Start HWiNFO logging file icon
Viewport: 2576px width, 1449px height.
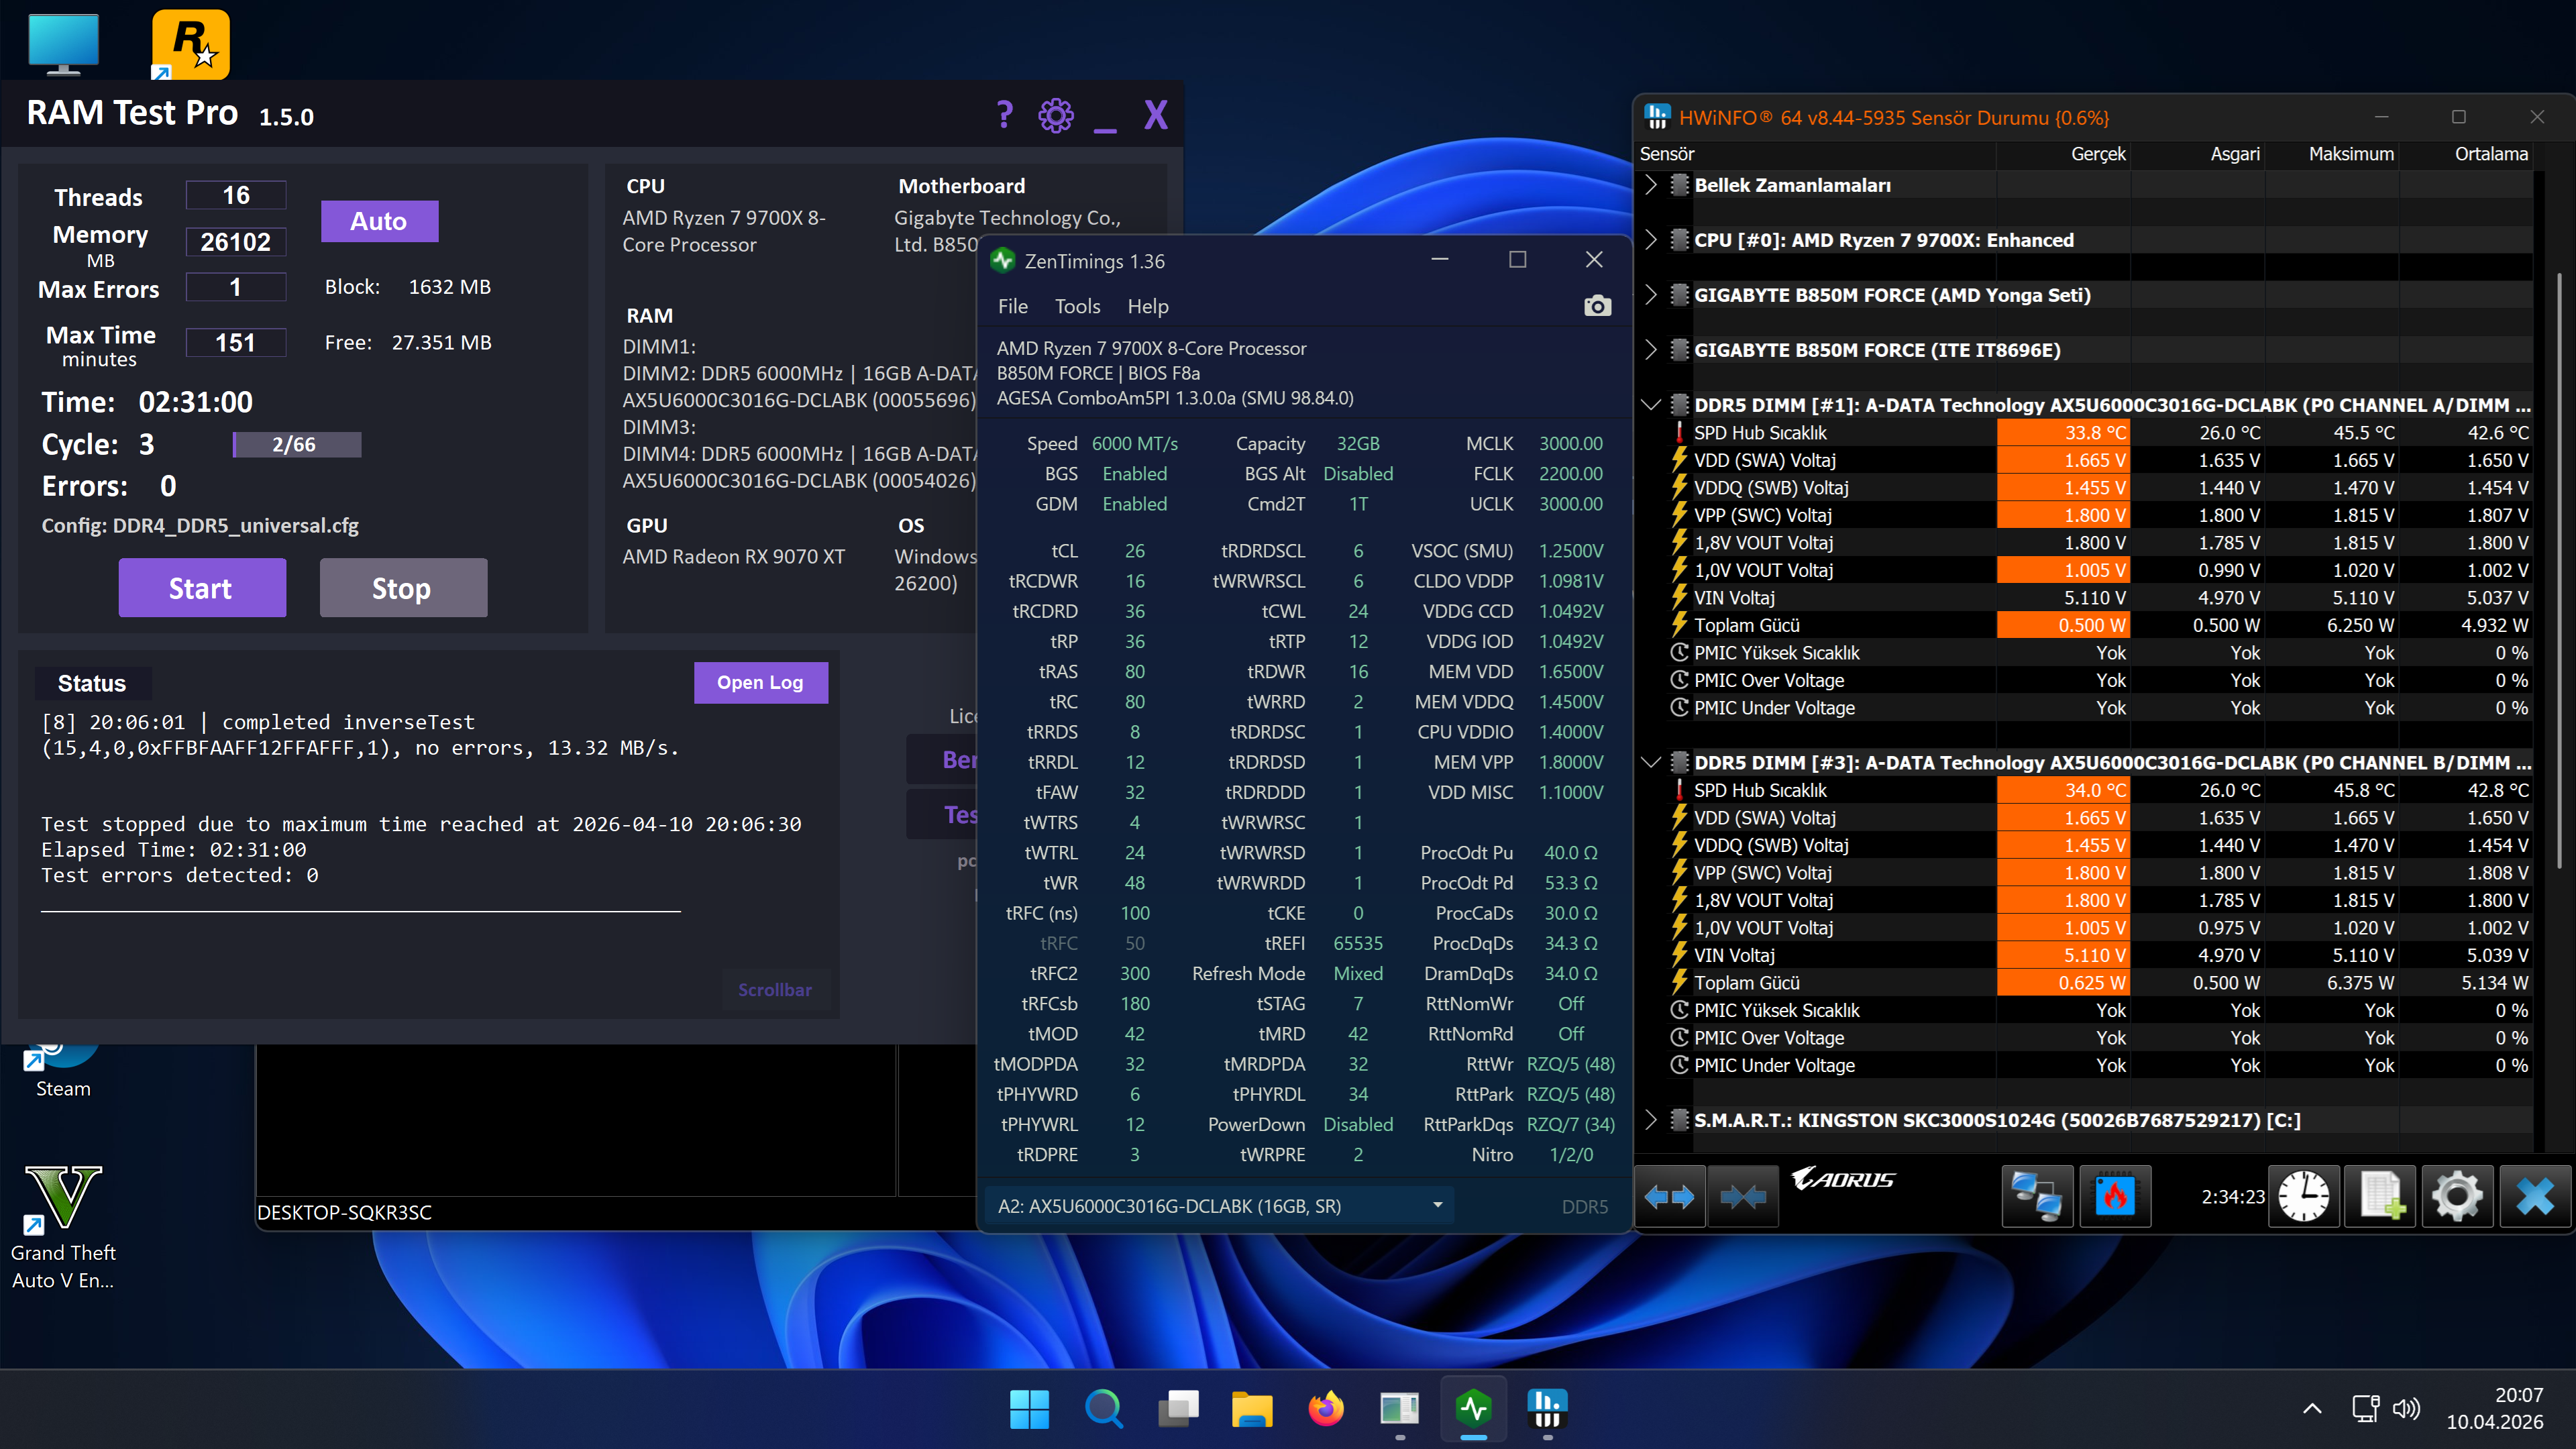tap(2381, 1196)
